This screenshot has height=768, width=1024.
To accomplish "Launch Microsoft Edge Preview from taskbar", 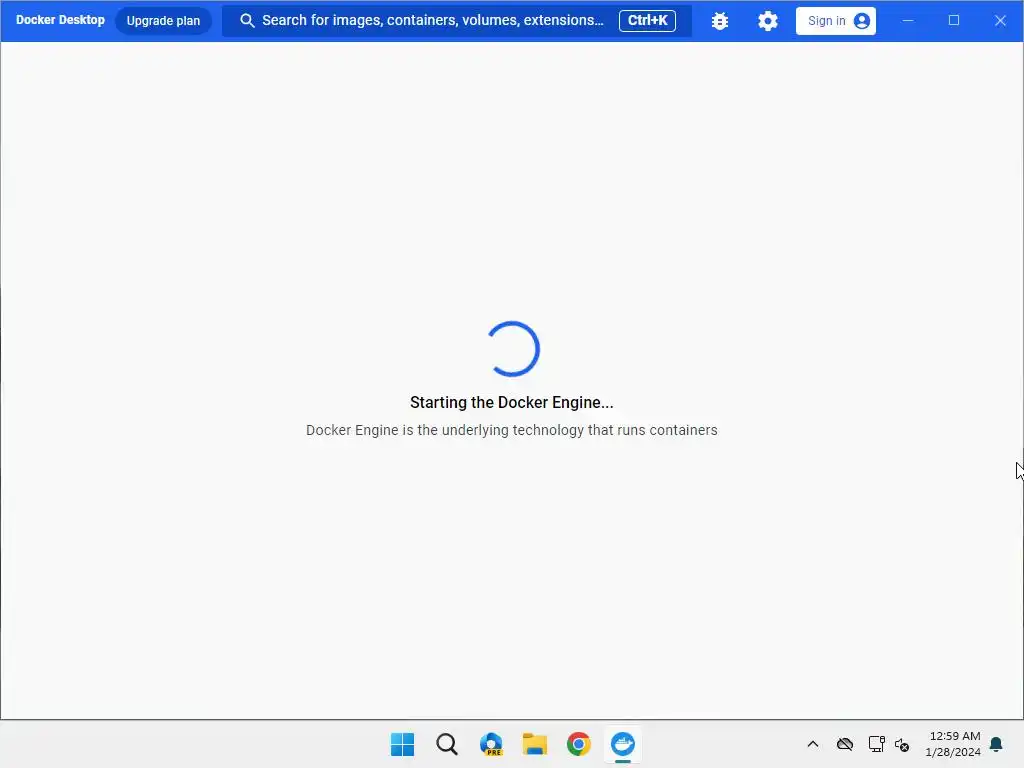I will (491, 744).
